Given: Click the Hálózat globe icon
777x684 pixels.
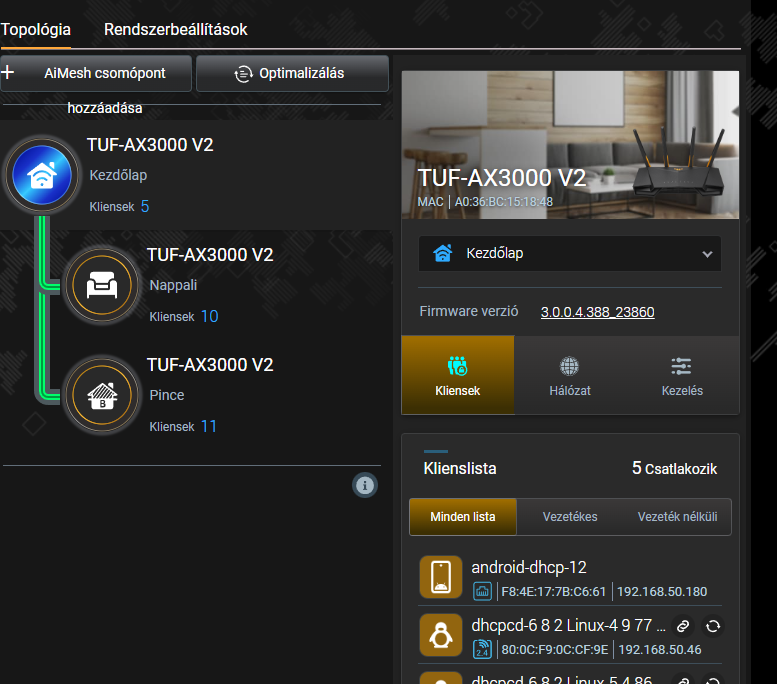Looking at the screenshot, I should (569, 366).
